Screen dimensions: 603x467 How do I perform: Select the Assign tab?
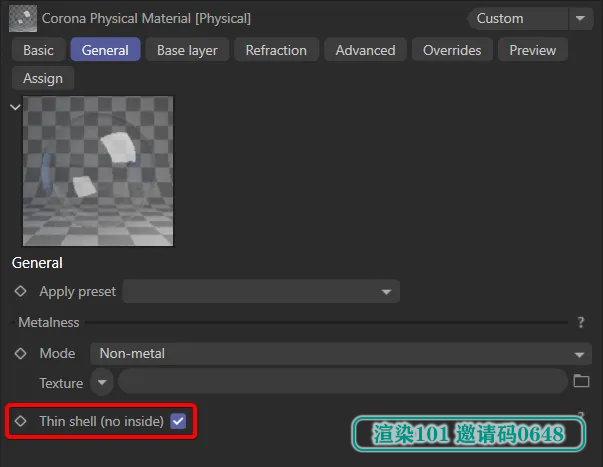coord(43,78)
